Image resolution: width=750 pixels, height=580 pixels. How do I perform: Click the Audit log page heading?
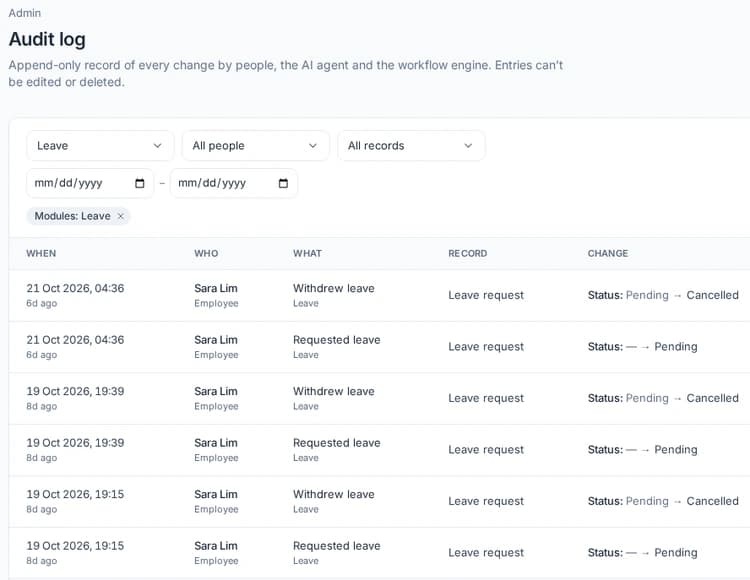point(47,39)
